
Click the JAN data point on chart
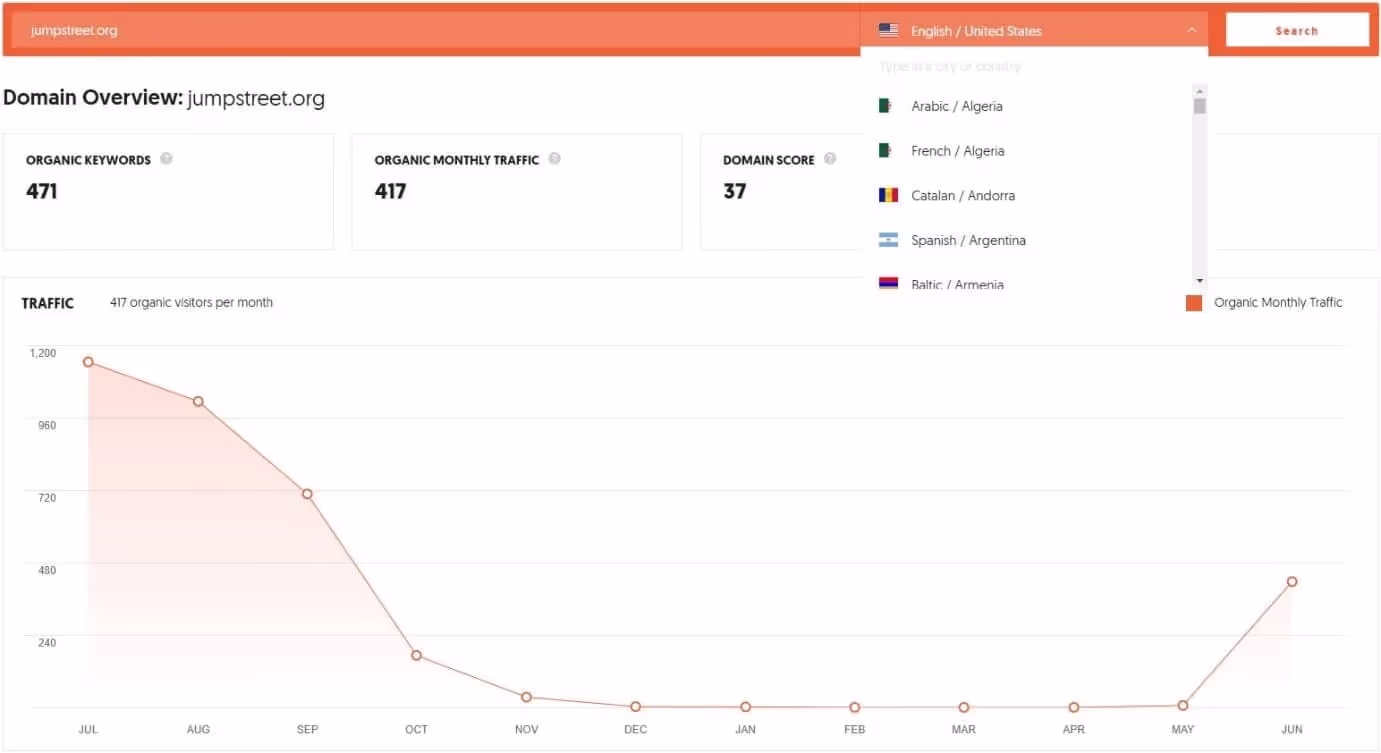pos(745,707)
